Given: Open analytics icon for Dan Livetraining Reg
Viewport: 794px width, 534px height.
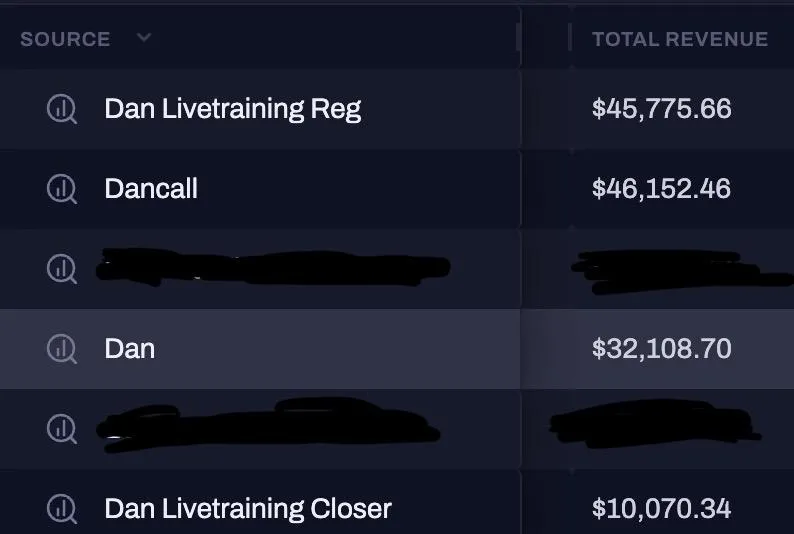Looking at the screenshot, I should click(x=62, y=109).
